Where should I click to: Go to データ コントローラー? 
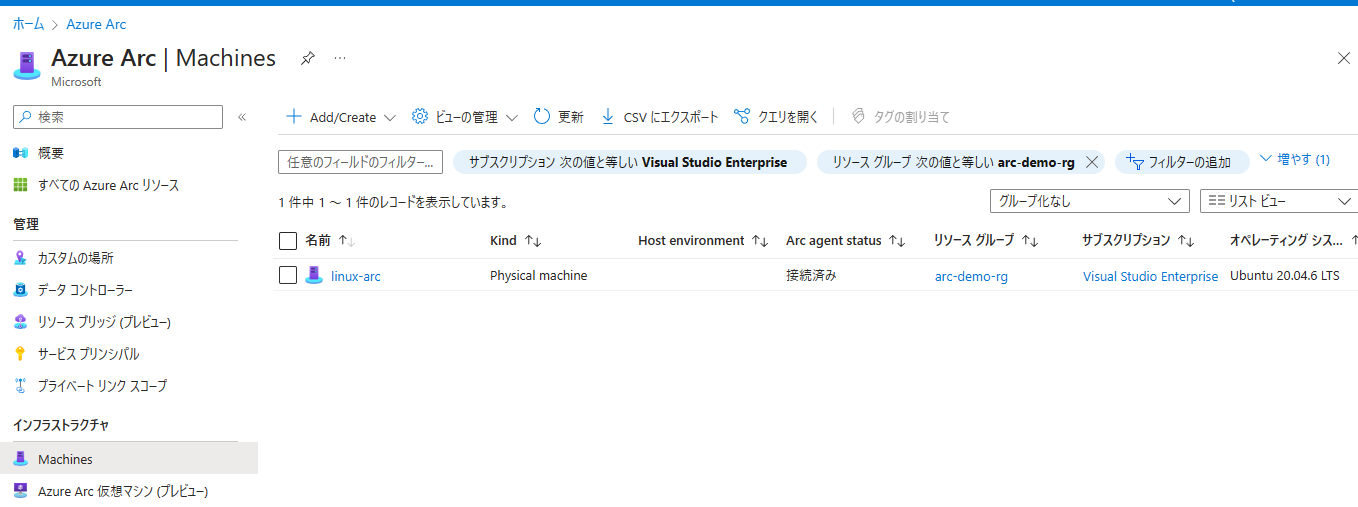pyautogui.click(x=85, y=290)
